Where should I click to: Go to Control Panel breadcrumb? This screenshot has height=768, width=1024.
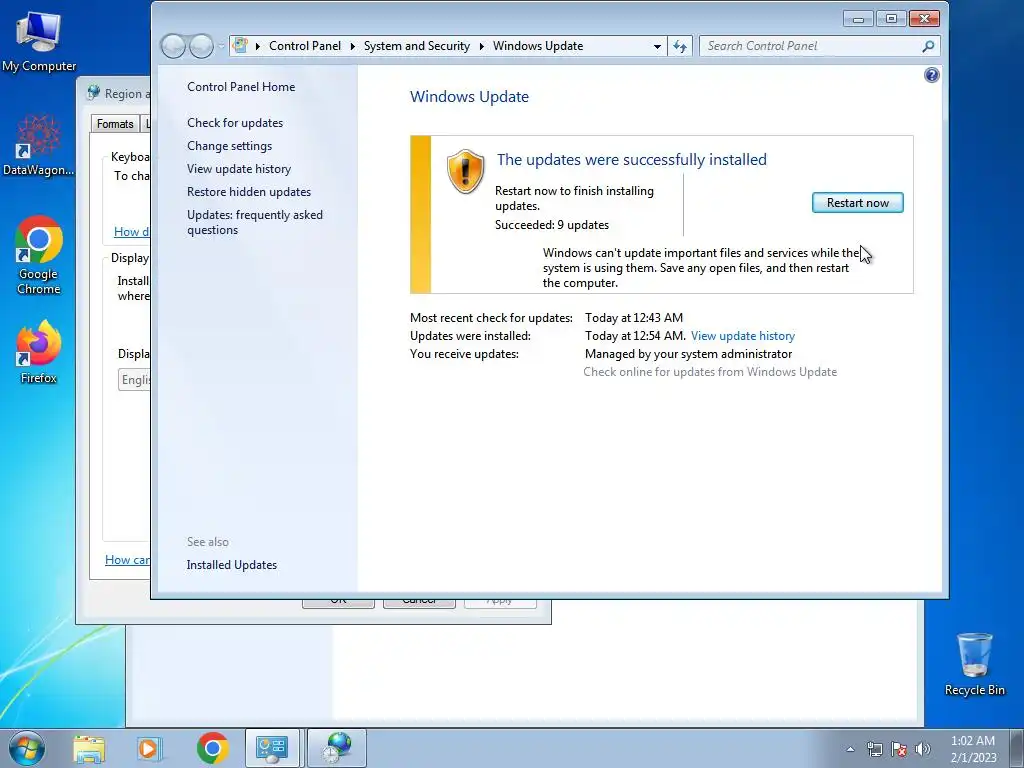point(305,46)
